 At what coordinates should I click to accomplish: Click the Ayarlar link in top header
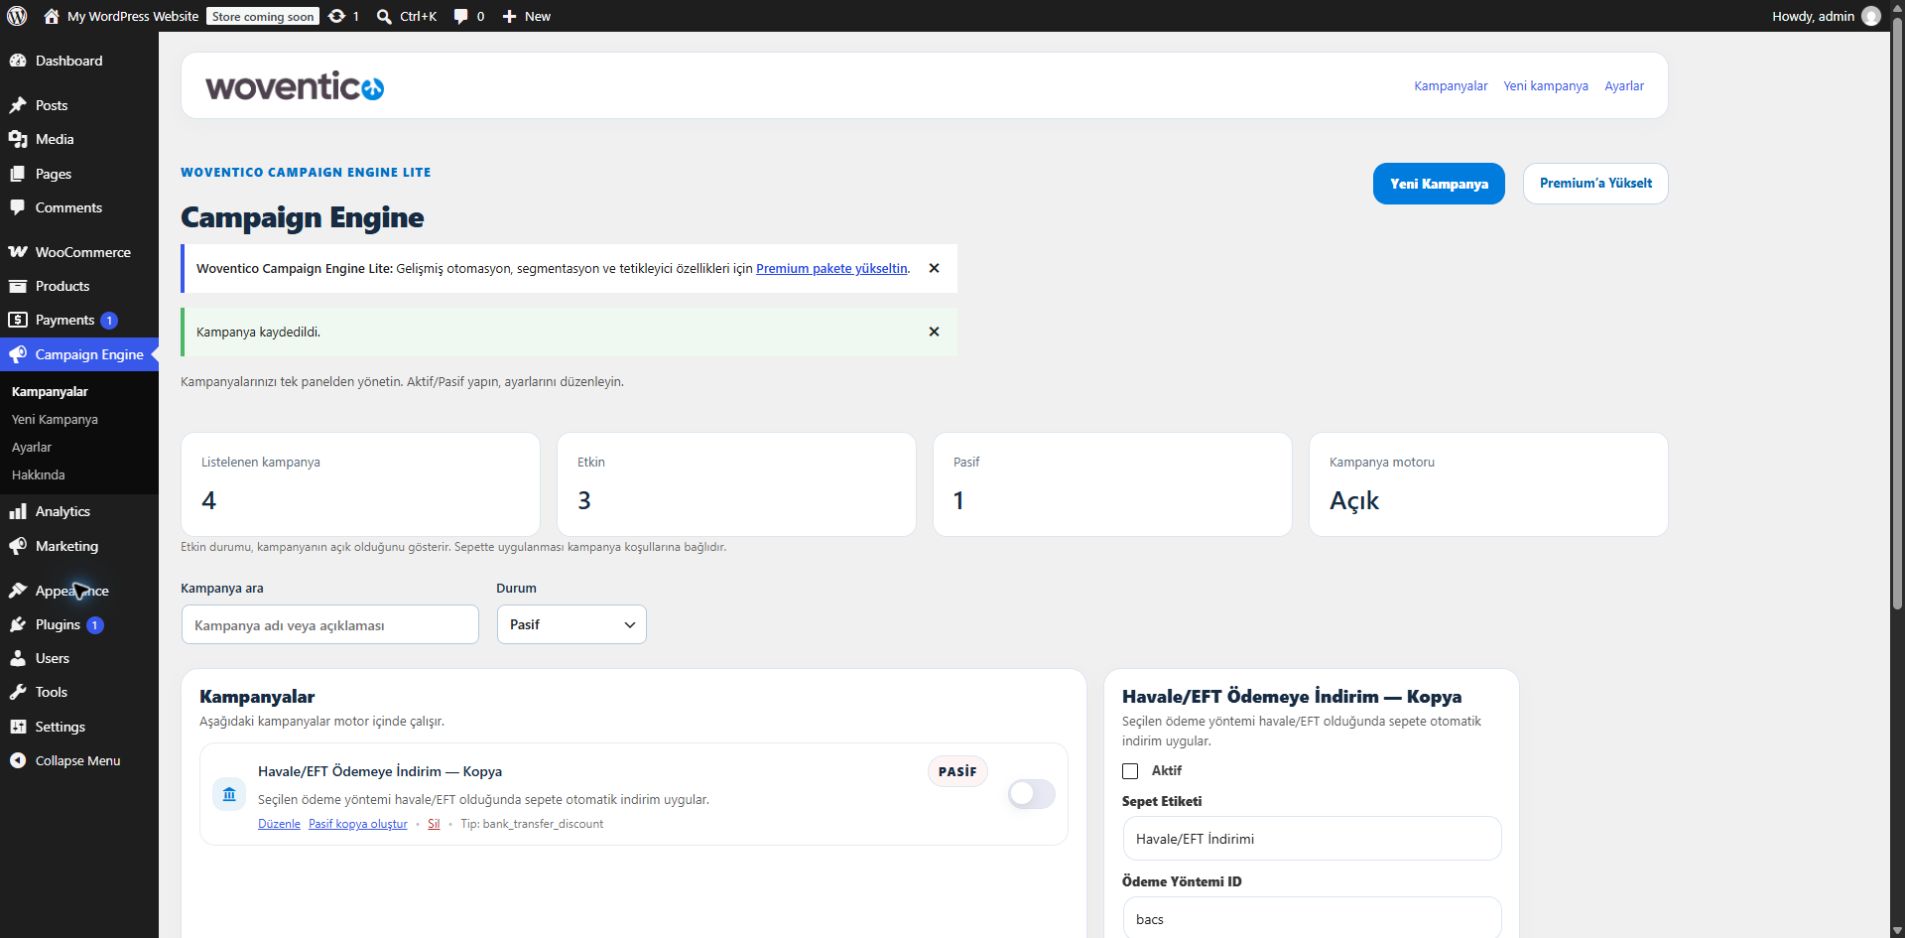click(1624, 86)
